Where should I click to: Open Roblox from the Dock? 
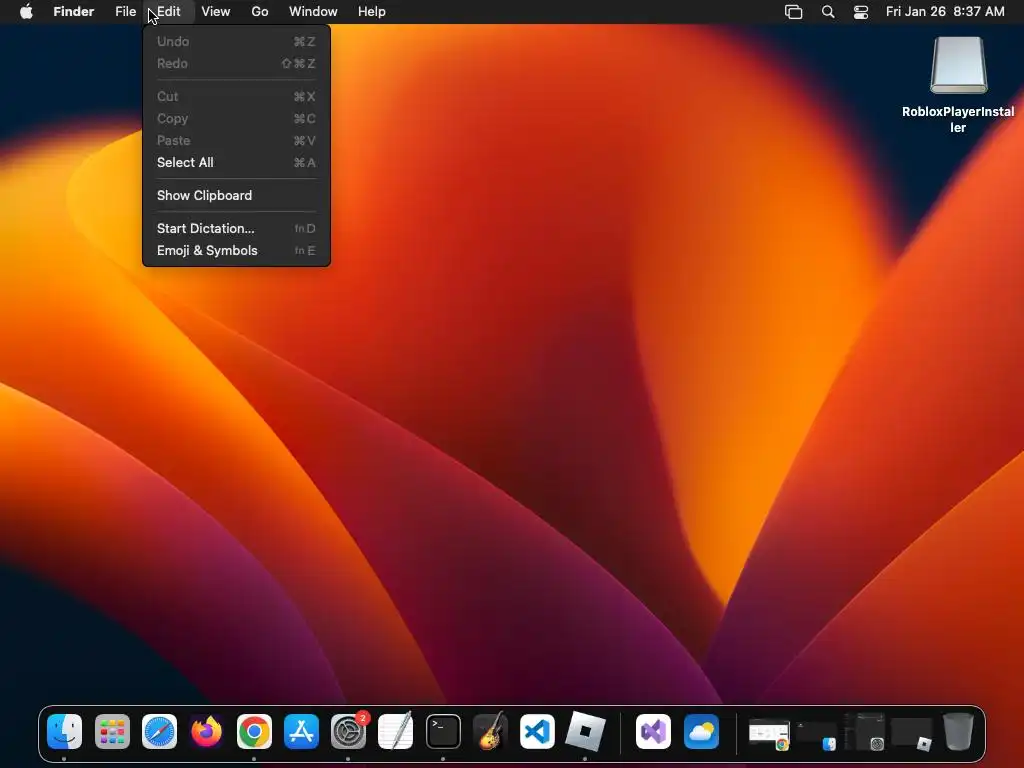pos(585,731)
